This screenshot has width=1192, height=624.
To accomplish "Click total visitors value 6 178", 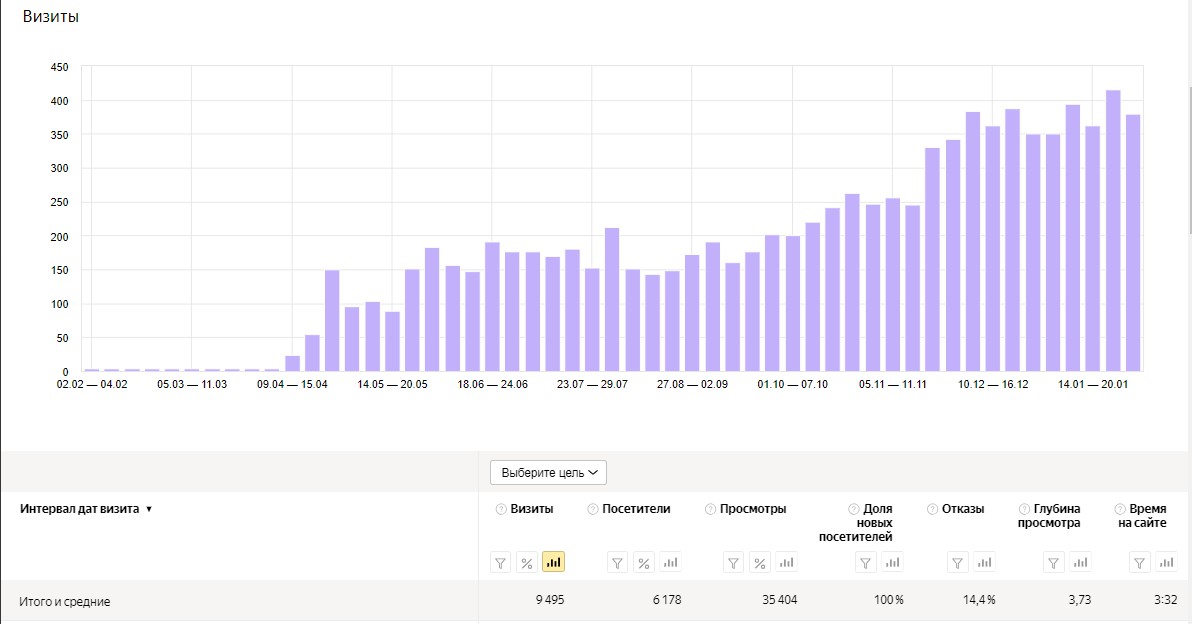I will coord(667,600).
